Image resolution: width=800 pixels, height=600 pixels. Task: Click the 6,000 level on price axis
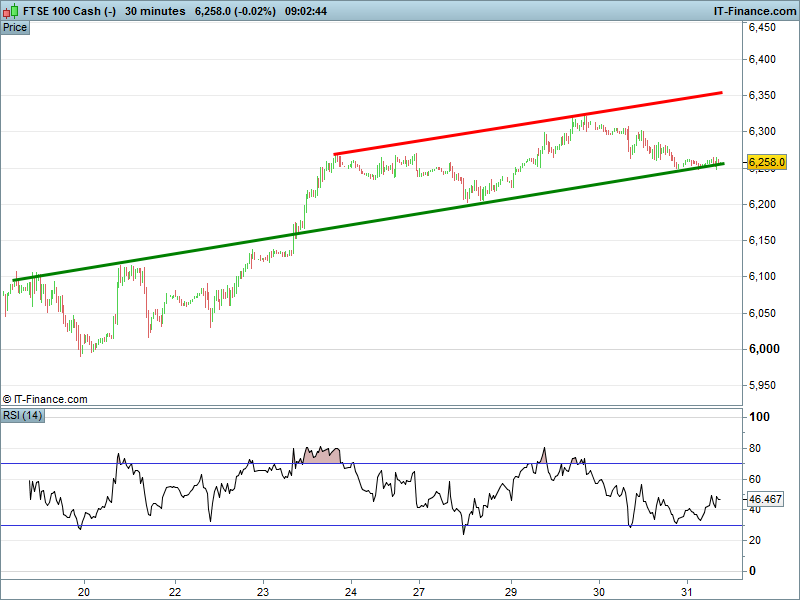pyautogui.click(x=763, y=349)
